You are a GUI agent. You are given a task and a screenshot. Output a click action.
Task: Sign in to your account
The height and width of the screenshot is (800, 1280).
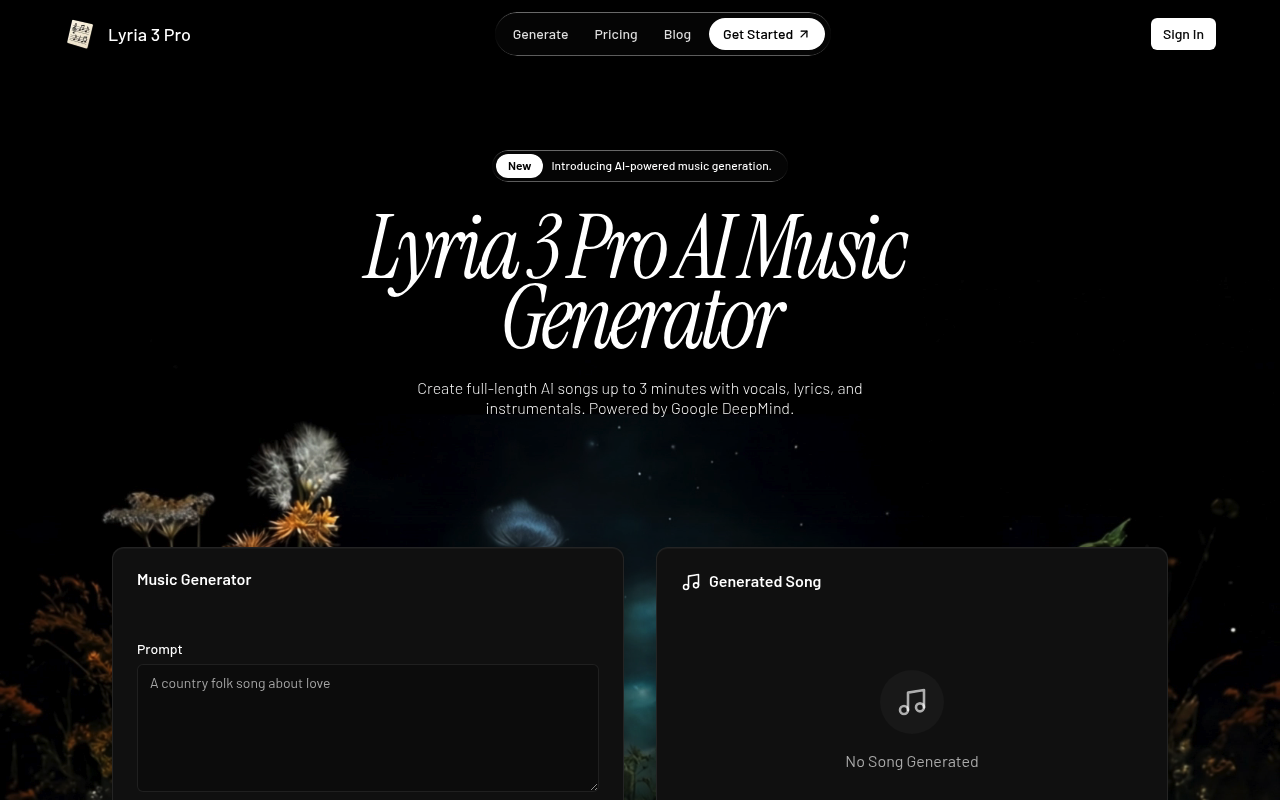tap(1183, 33)
